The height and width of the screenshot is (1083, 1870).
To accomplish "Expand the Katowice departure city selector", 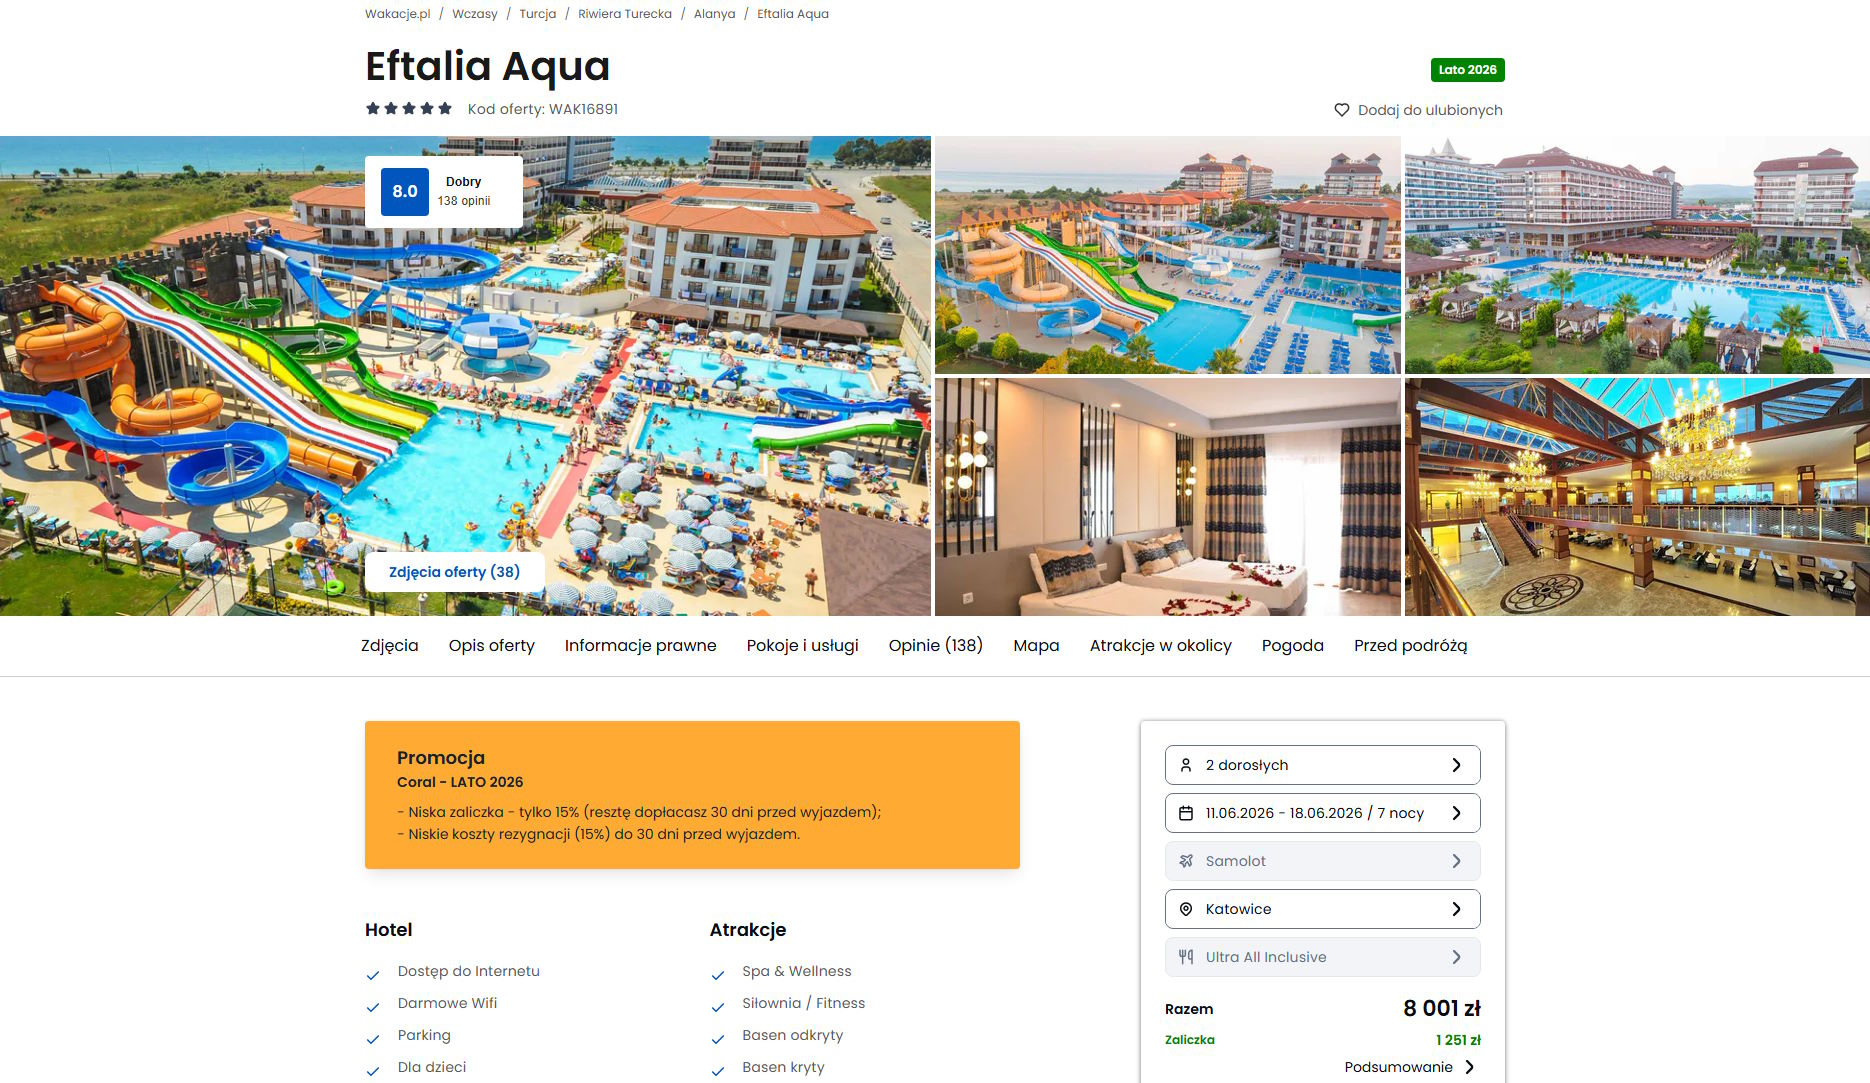I will [x=1322, y=909].
